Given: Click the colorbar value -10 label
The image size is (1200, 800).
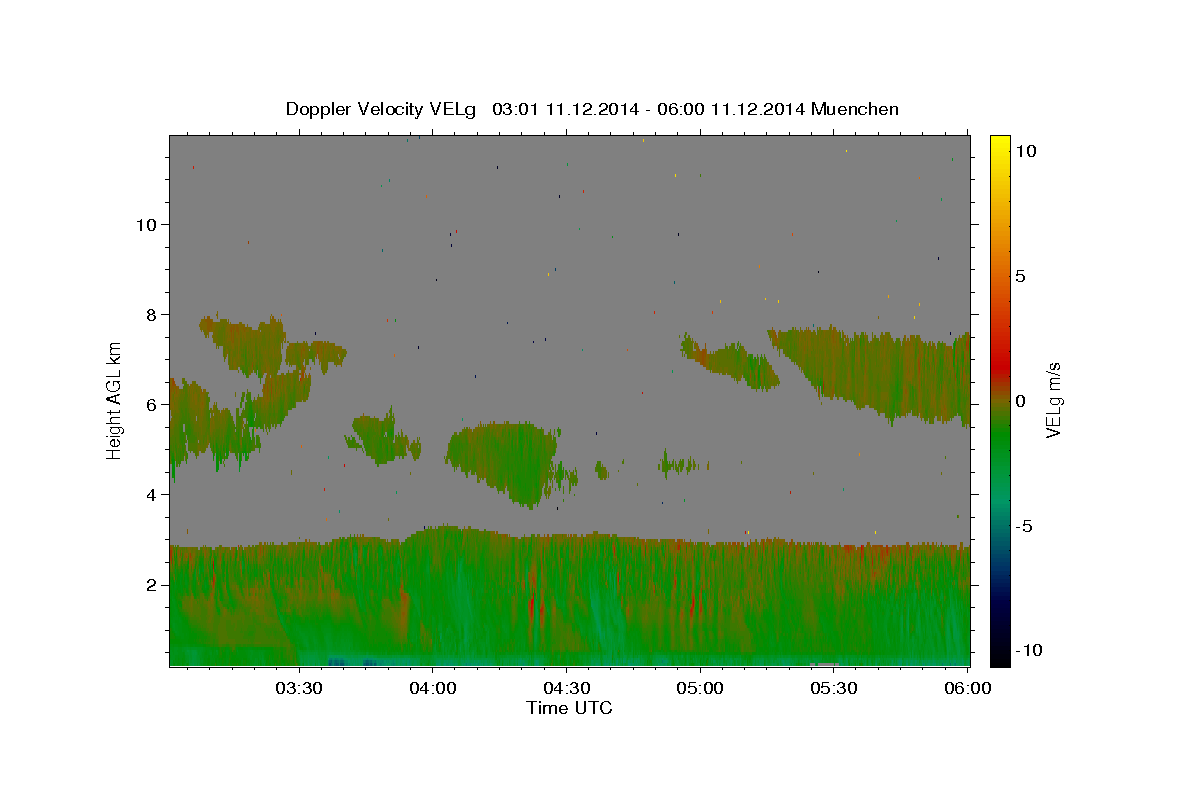Looking at the screenshot, I should click(x=1029, y=651).
